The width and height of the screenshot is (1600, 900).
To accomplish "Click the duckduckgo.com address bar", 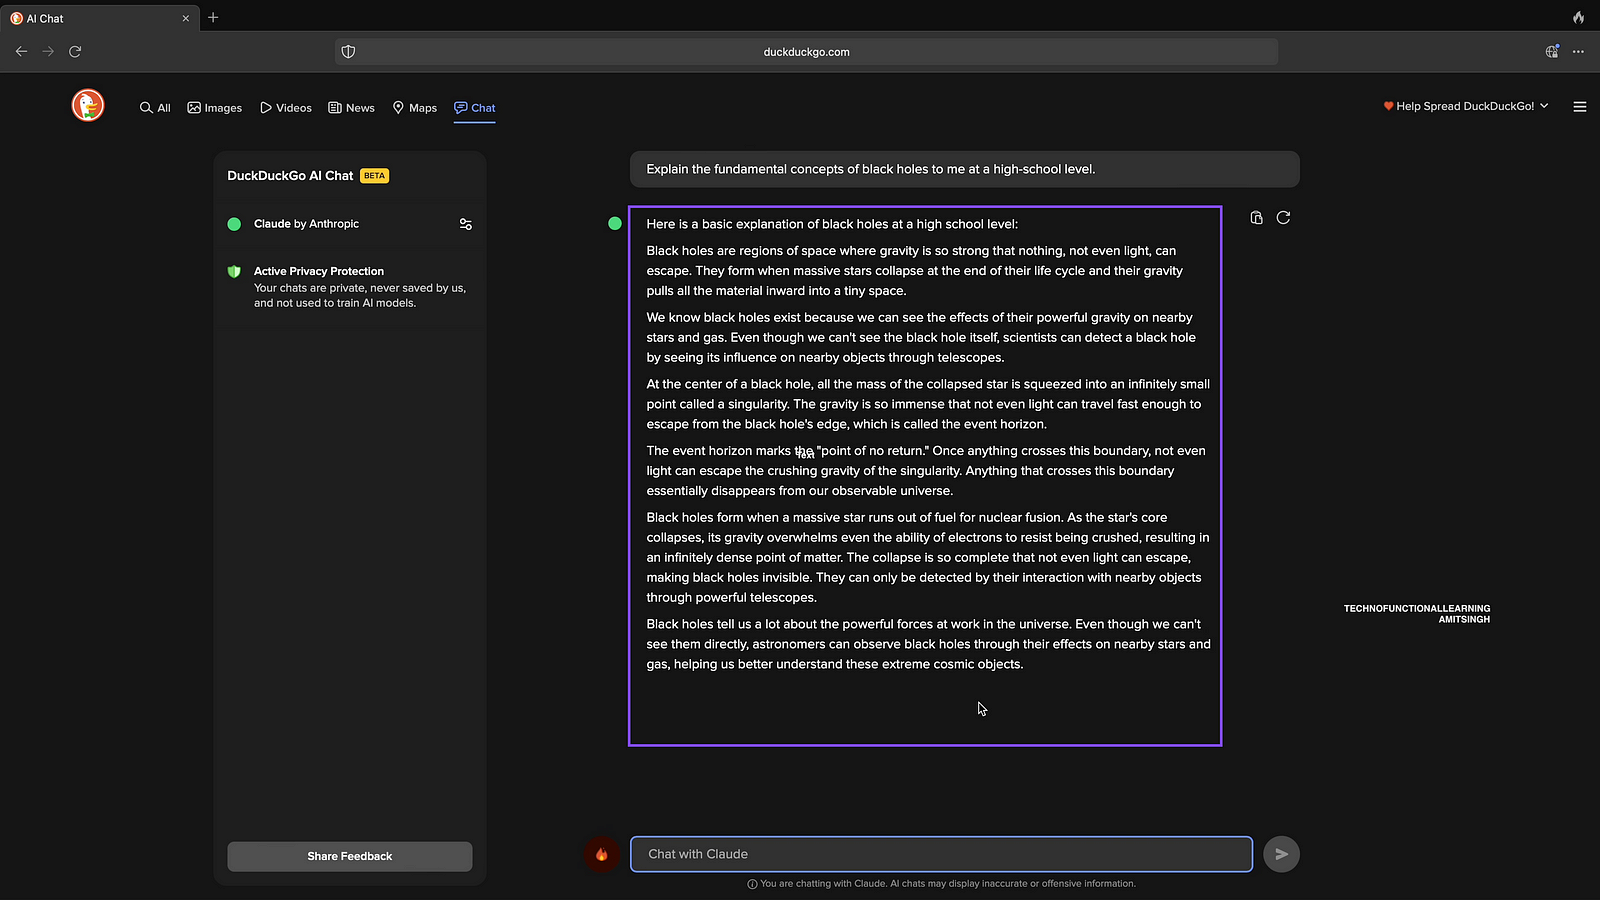I will (x=806, y=52).
